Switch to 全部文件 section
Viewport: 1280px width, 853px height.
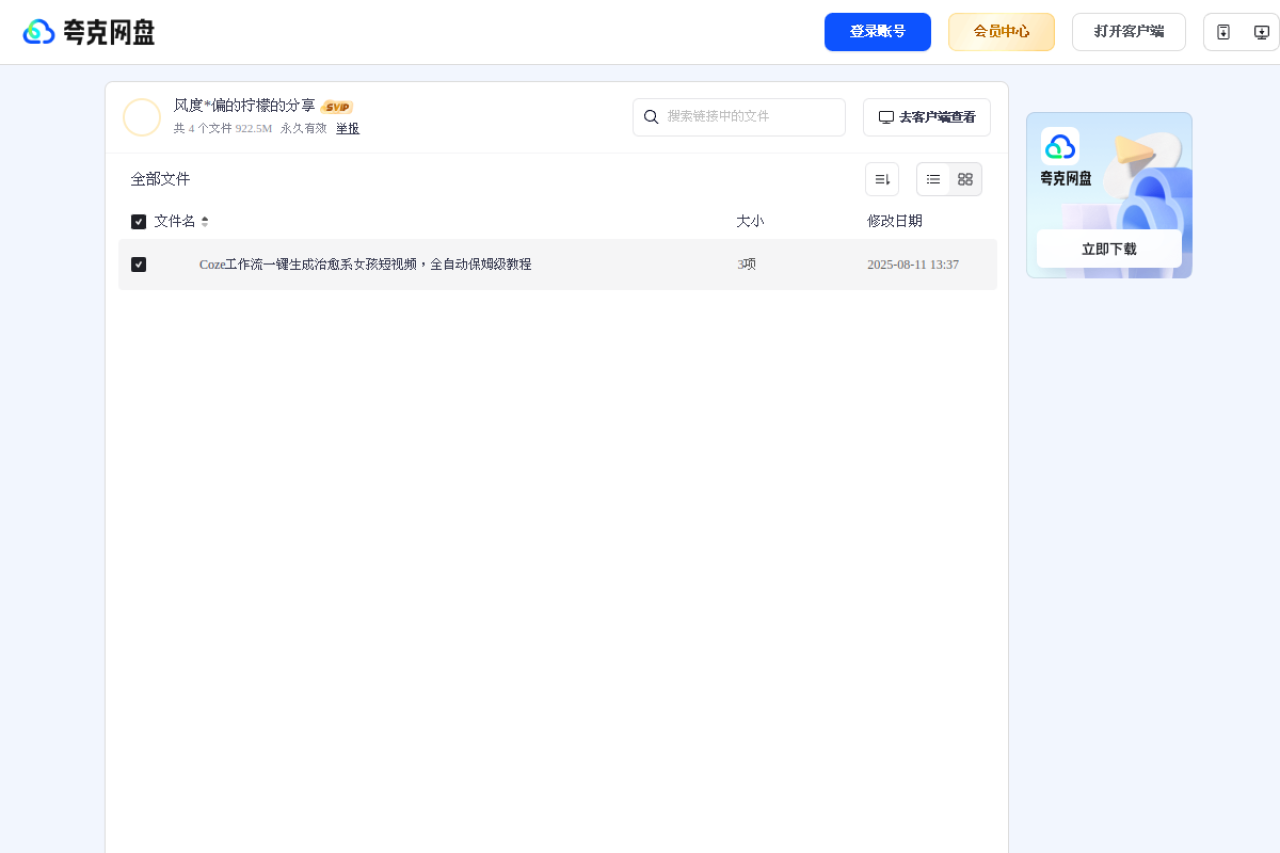[x=159, y=179]
